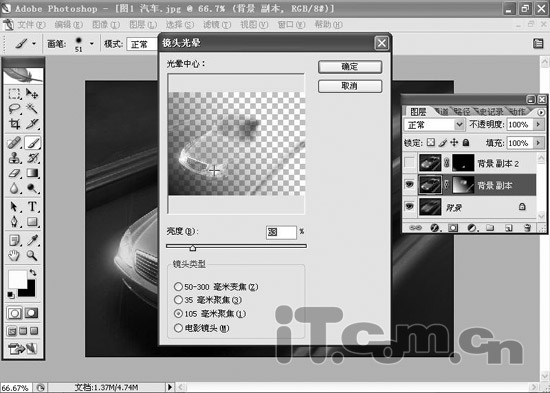Select the Rectangular Marquee tool
The width and height of the screenshot is (550, 393).
14,94
